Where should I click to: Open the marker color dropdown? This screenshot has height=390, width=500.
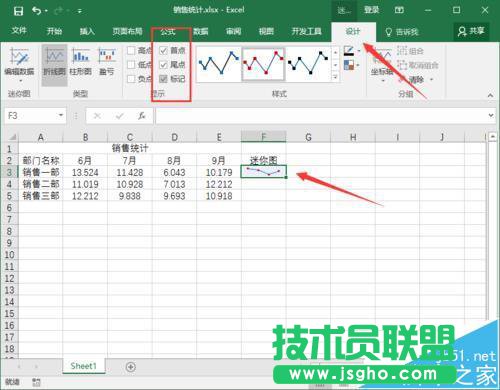point(358,65)
